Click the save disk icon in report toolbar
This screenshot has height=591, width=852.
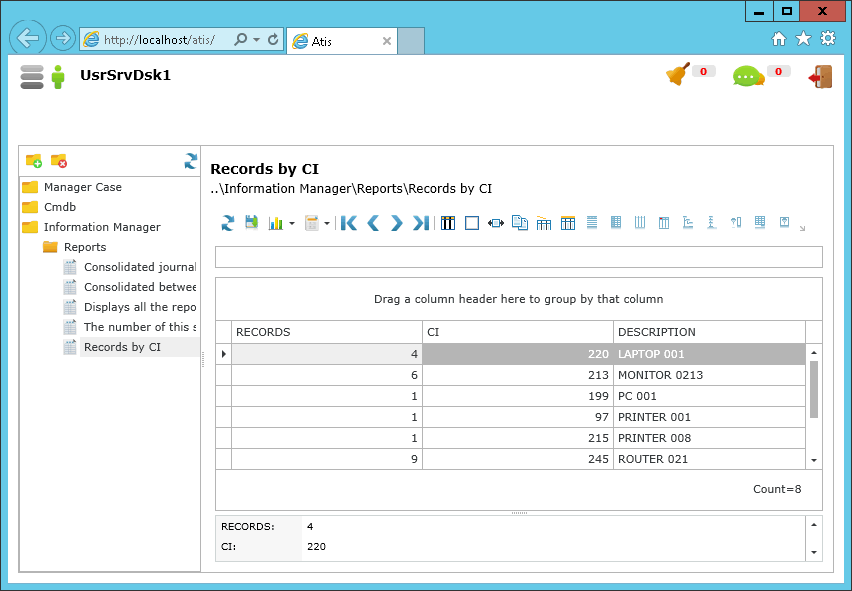[251, 222]
